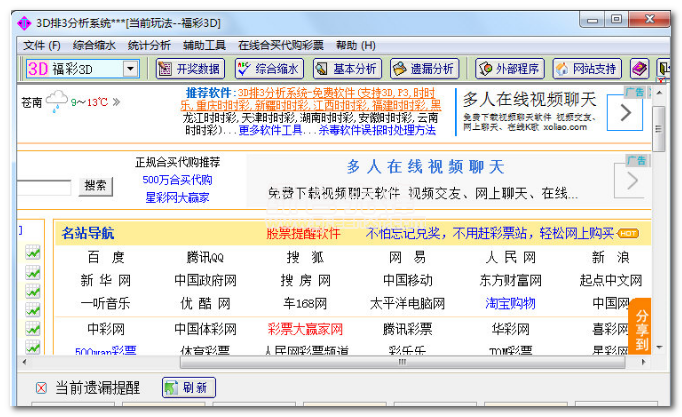Open the 腾讯QQ site link

pyautogui.click(x=205, y=257)
